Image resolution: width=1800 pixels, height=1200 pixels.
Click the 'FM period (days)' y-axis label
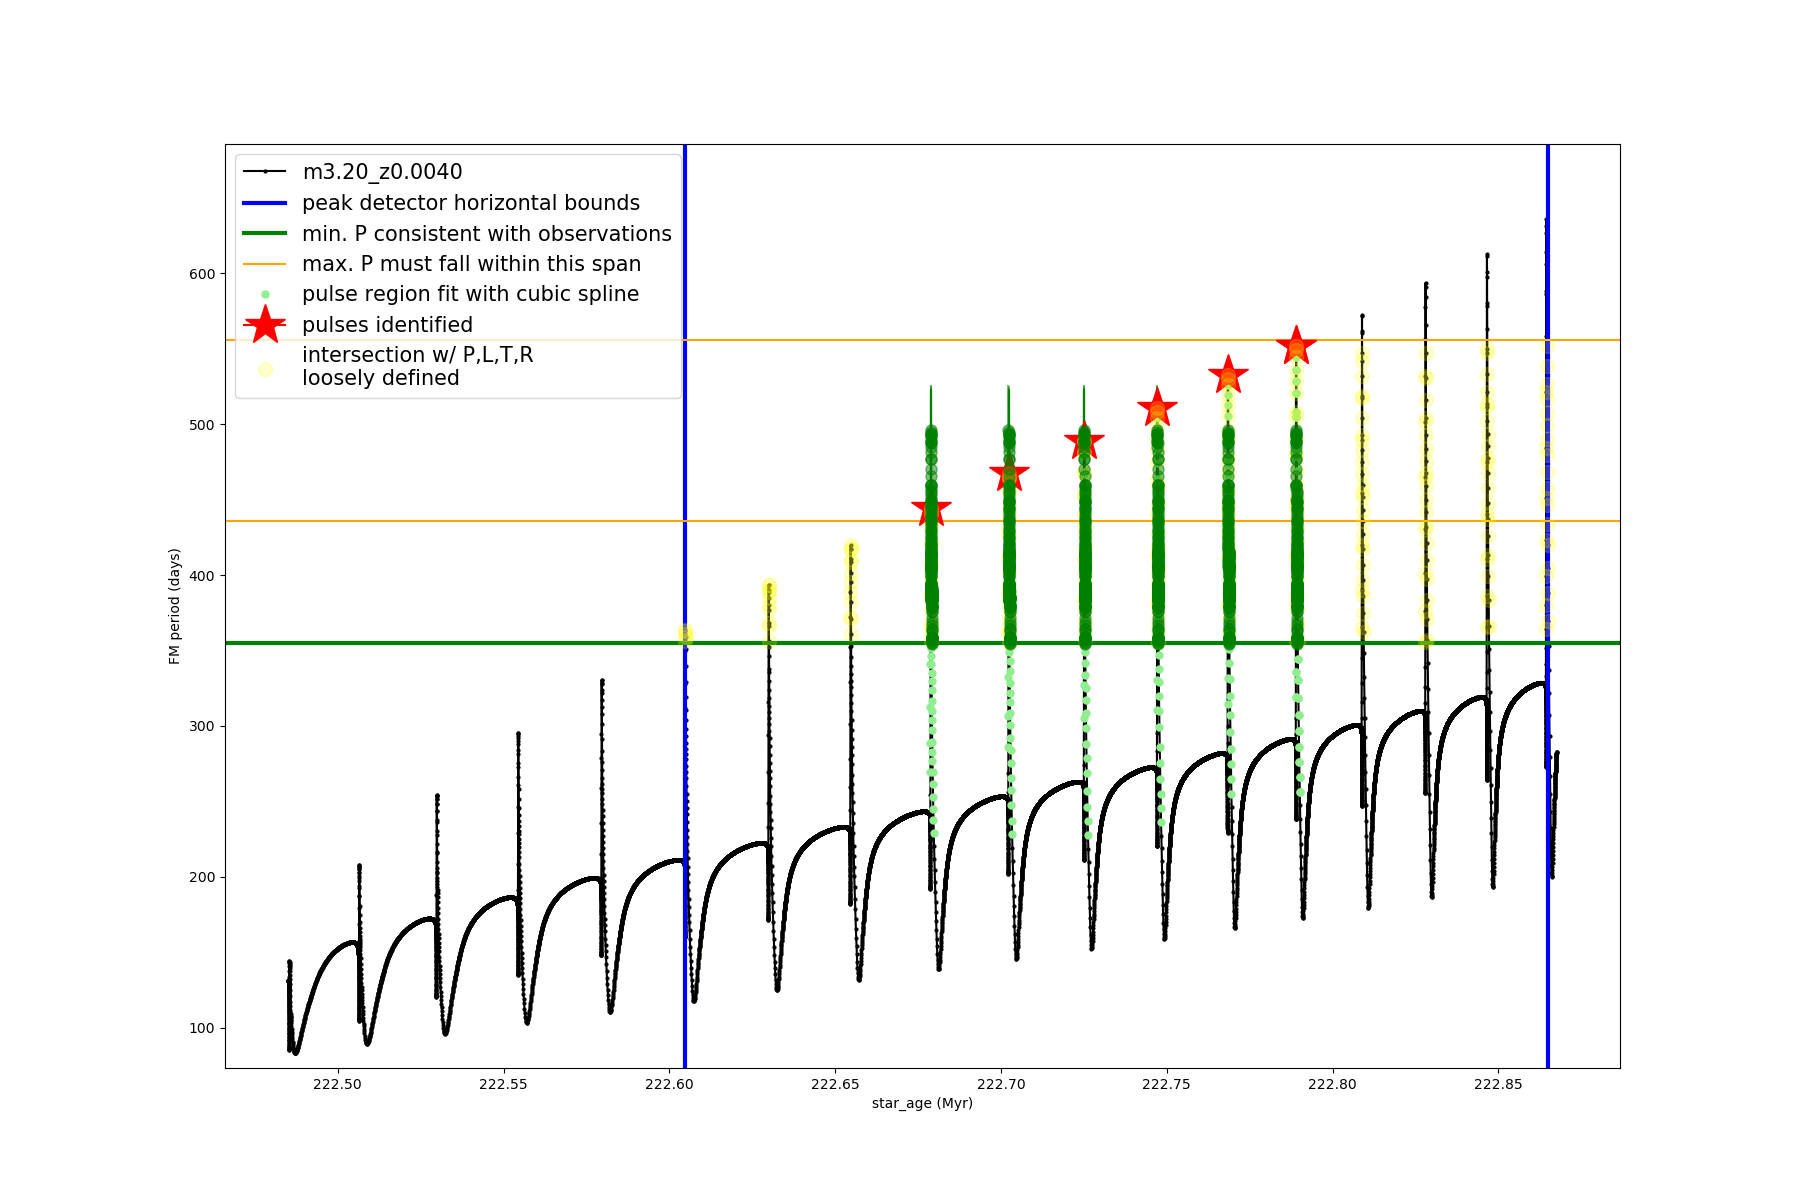click(x=175, y=606)
